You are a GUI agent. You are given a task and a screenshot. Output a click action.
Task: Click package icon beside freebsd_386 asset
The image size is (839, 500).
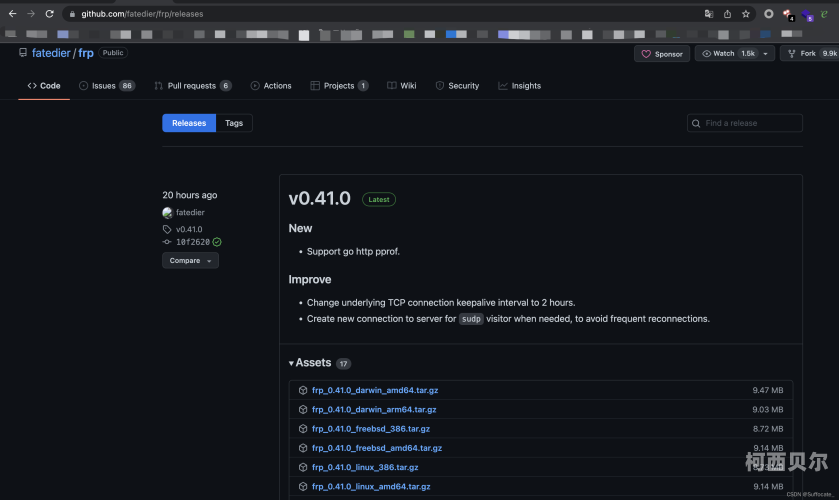click(x=303, y=429)
